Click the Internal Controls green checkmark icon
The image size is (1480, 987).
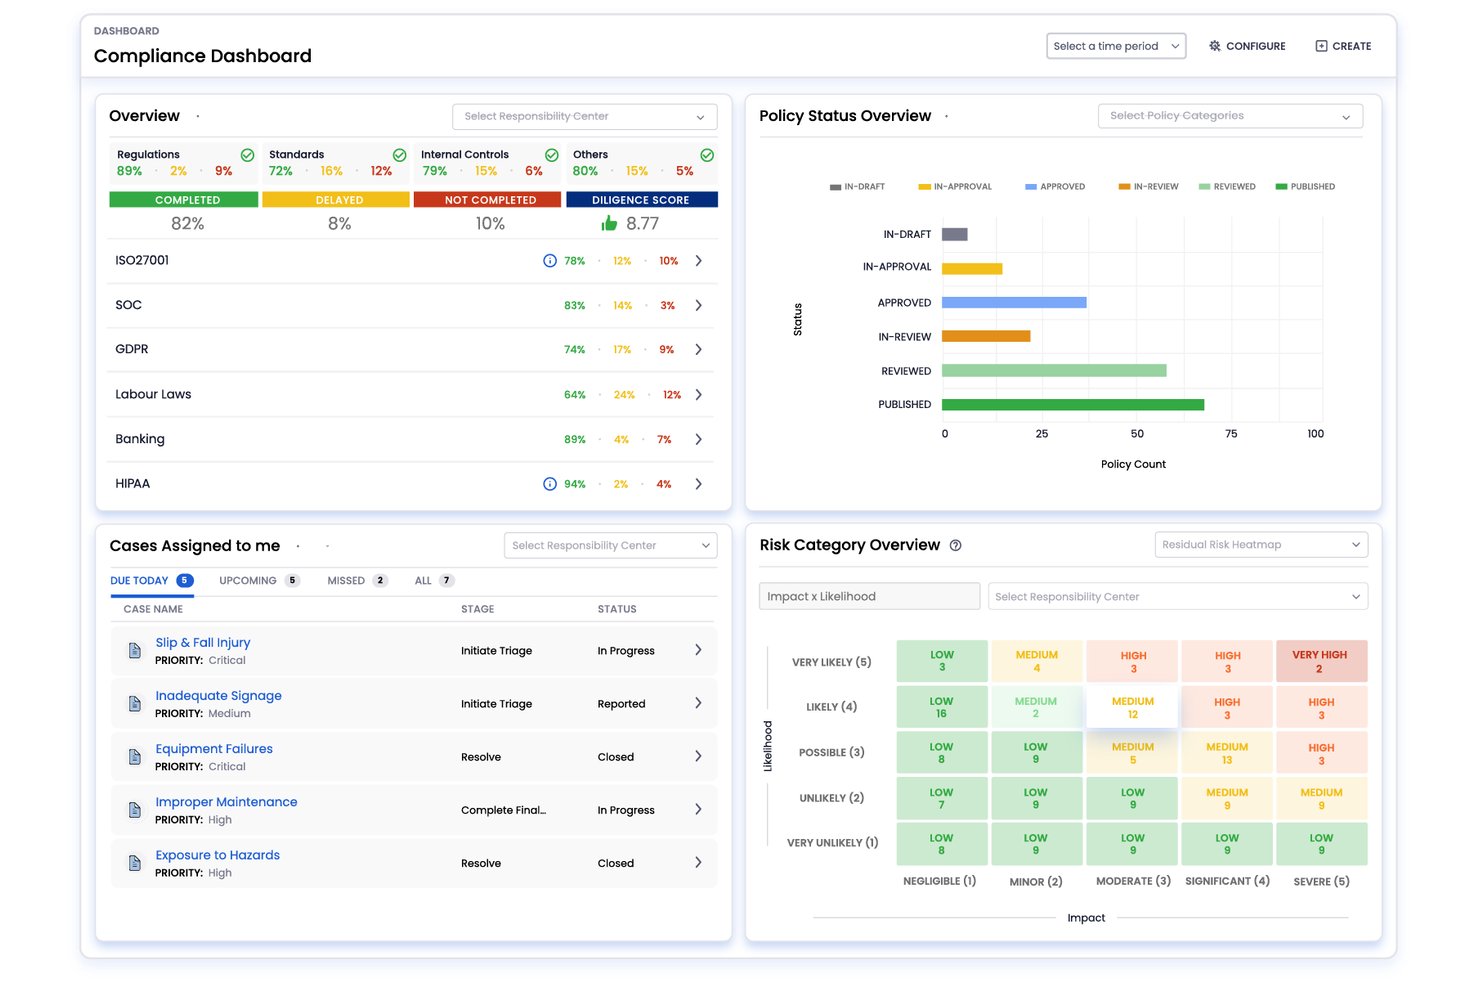[x=551, y=155]
